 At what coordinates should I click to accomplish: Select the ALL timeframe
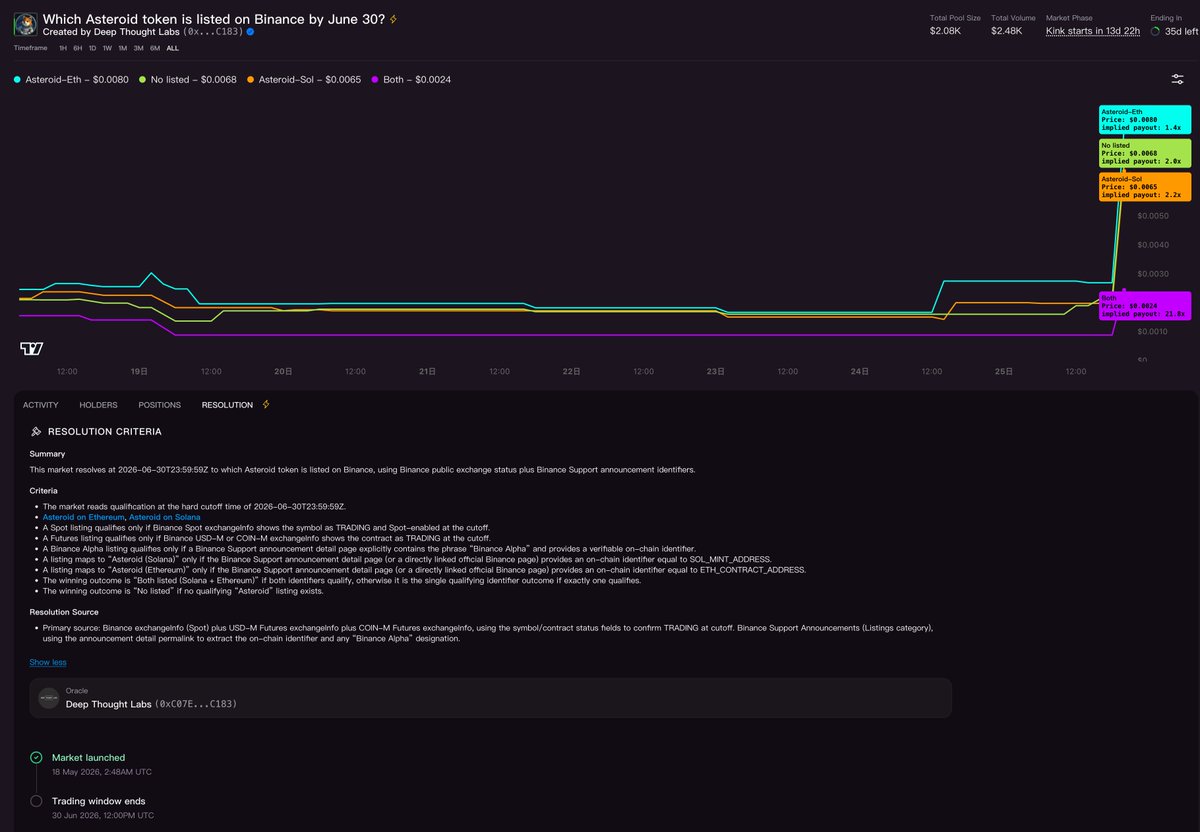pos(173,48)
